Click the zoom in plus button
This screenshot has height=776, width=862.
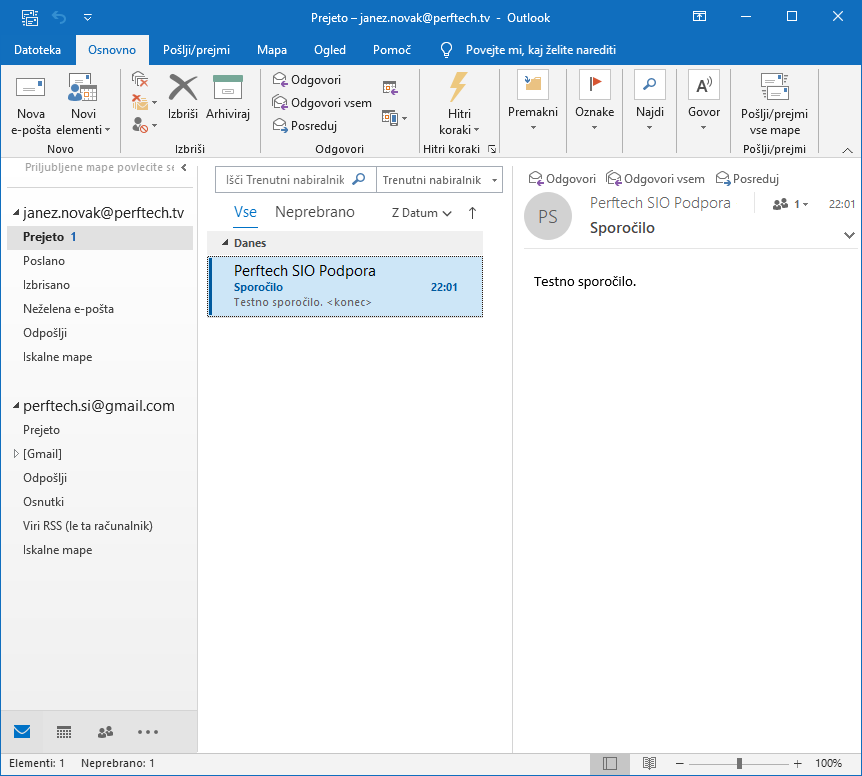(798, 763)
